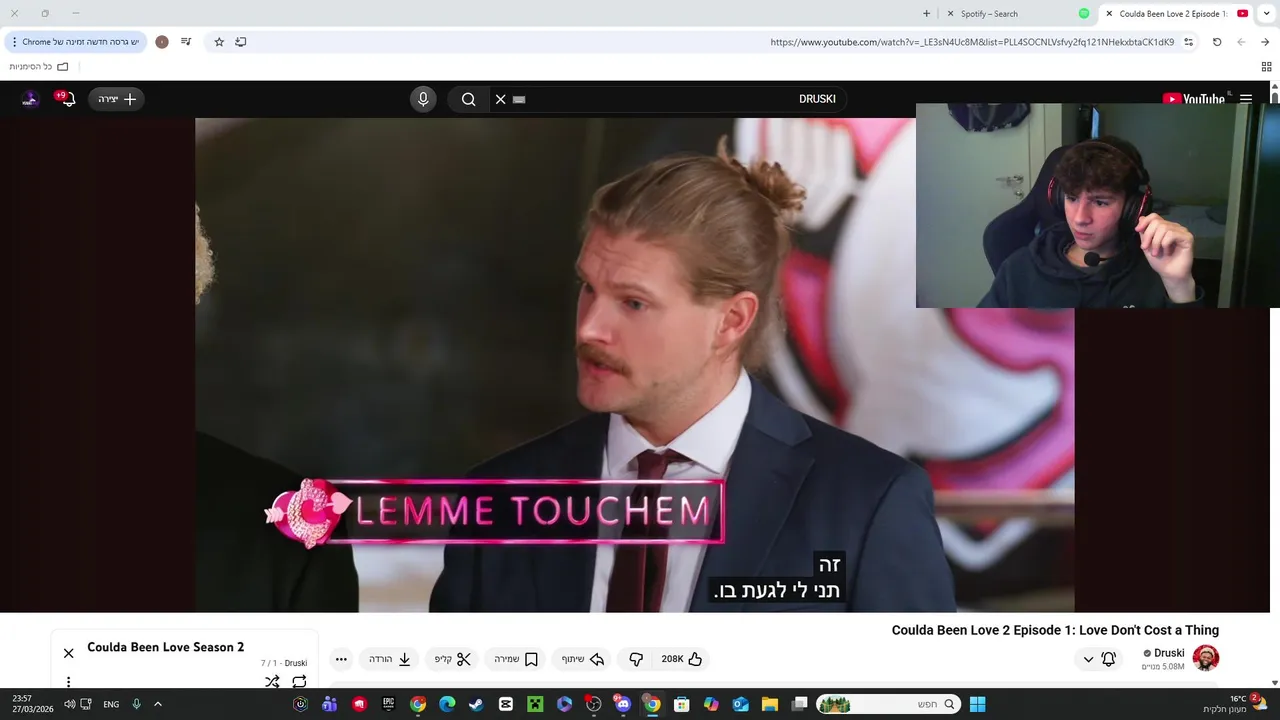Screen dimensions: 1280x720
Task: Close the Spotify – Search tab
Action: [951, 14]
